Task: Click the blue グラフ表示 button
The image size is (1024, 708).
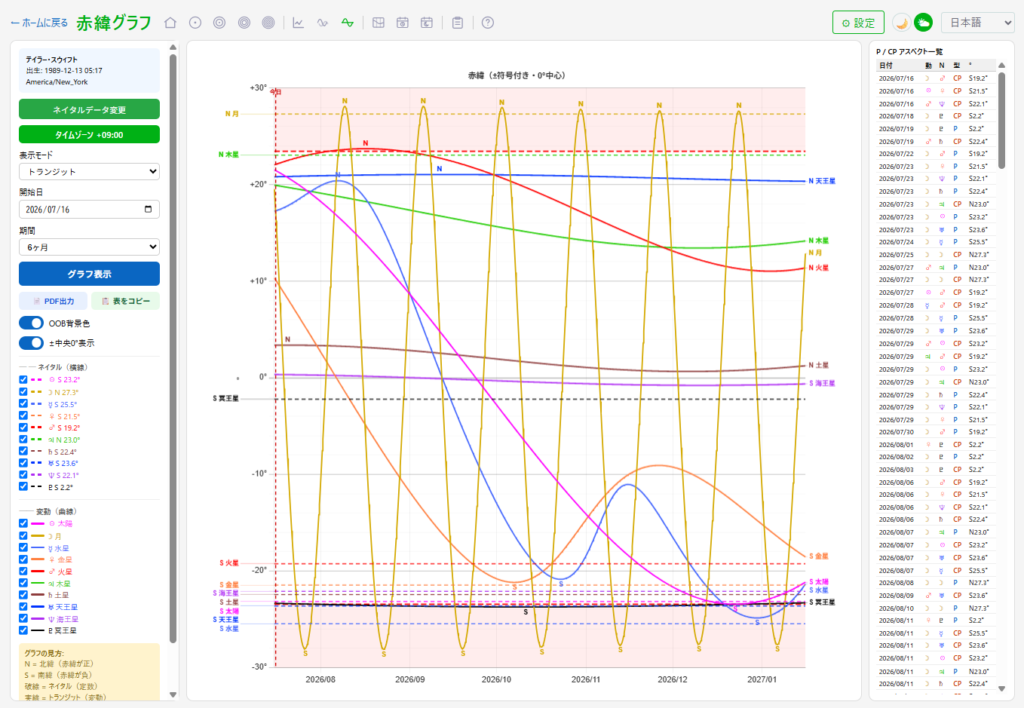Action: click(x=89, y=274)
